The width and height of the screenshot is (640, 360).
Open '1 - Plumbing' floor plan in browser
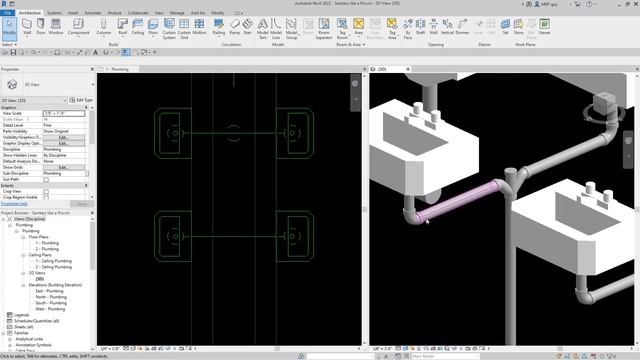click(x=47, y=243)
